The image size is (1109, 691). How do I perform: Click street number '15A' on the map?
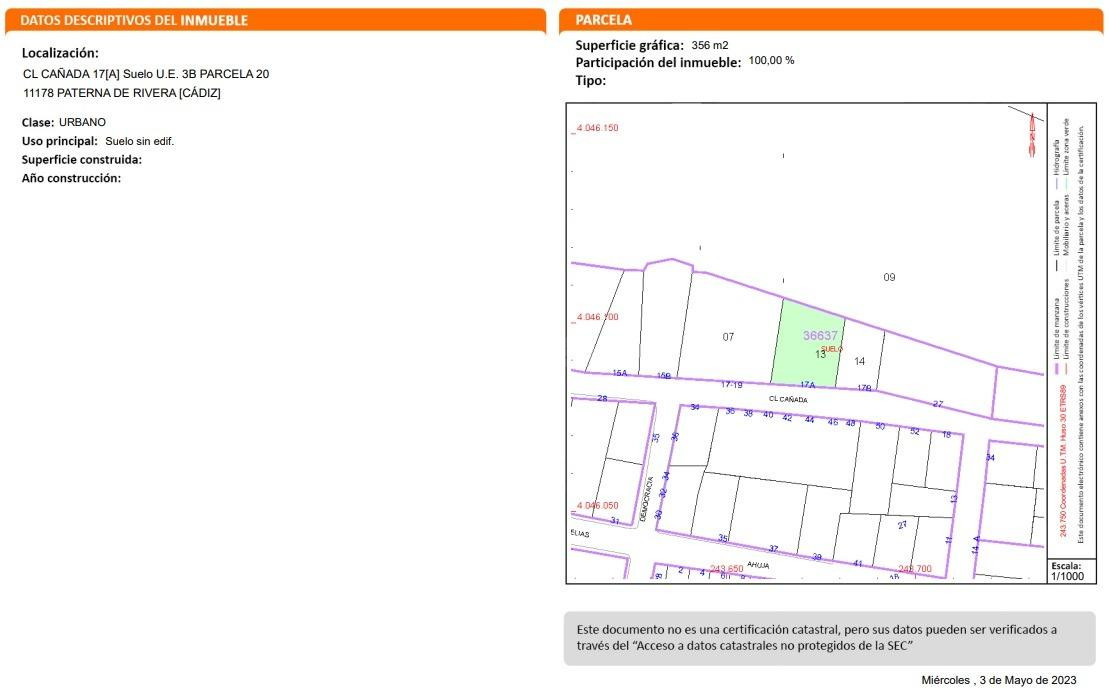click(620, 373)
